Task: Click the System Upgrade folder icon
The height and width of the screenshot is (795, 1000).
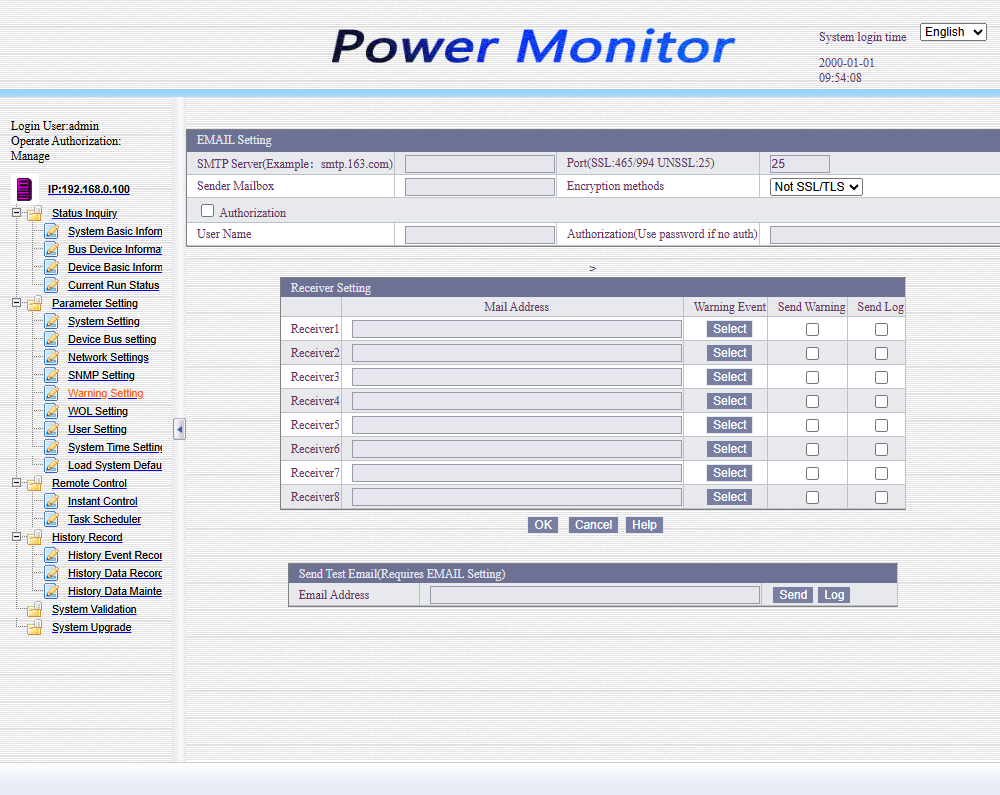Action: click(35, 627)
